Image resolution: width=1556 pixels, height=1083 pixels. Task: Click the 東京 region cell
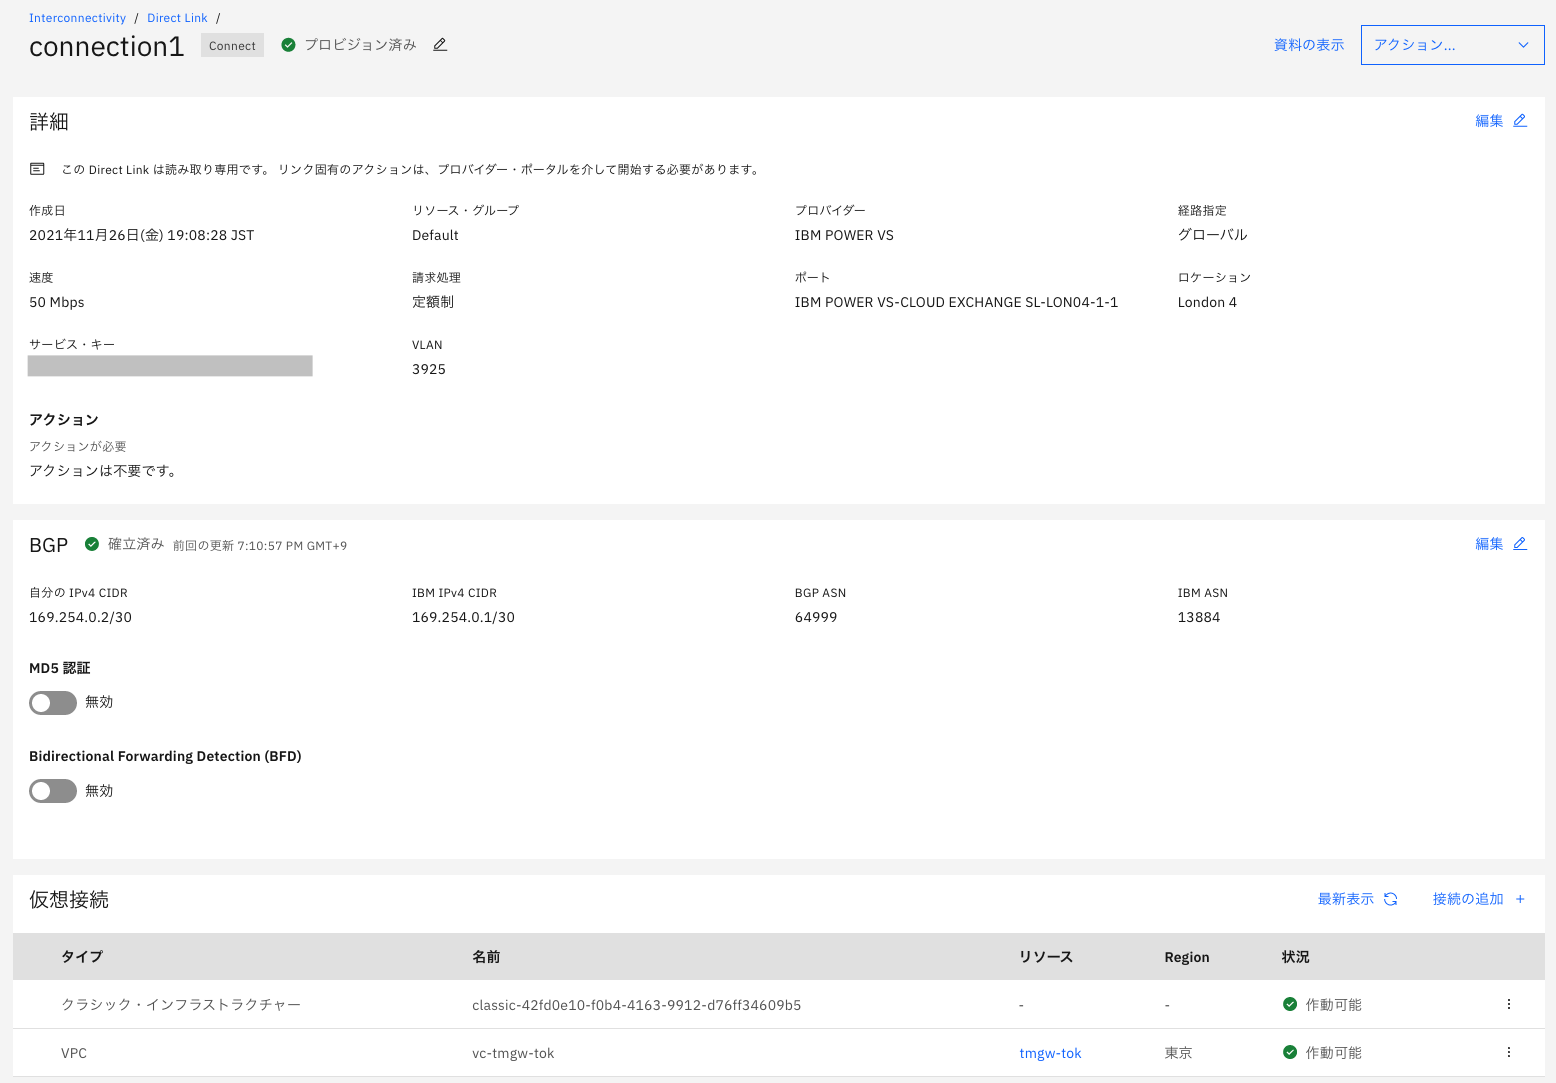coord(1178,1053)
